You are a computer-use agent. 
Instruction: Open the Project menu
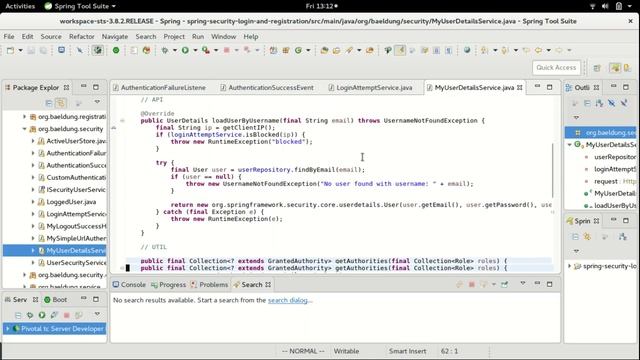click(174, 36)
